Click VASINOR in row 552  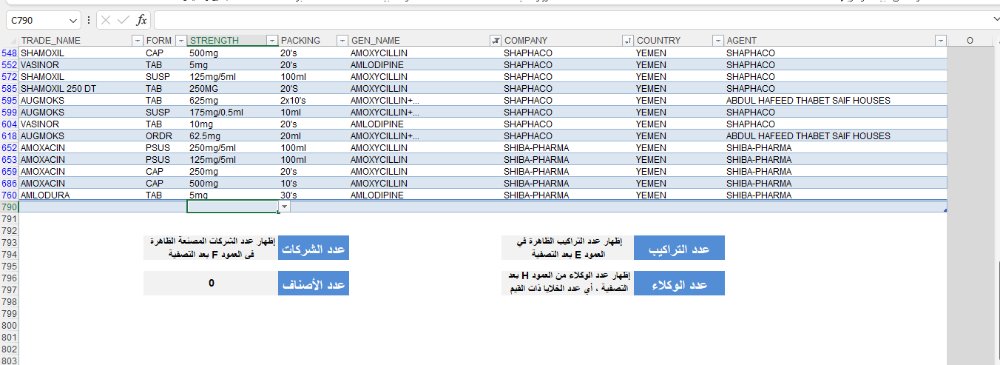pos(81,65)
